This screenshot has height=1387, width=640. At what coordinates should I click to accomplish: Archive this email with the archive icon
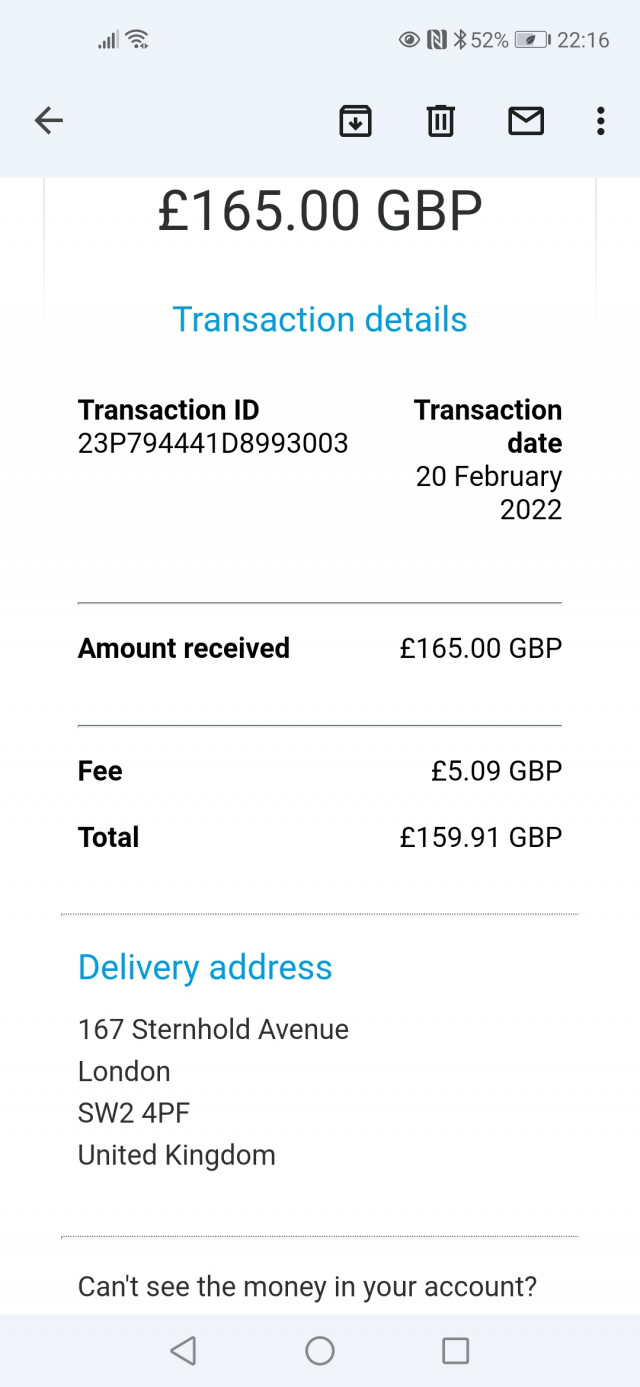click(356, 121)
